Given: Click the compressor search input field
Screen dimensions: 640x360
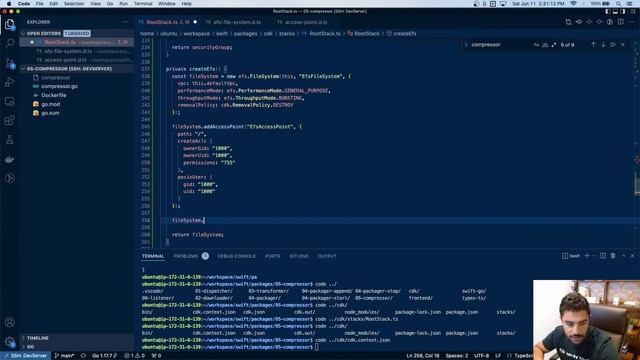Looking at the screenshot, I should point(500,44).
